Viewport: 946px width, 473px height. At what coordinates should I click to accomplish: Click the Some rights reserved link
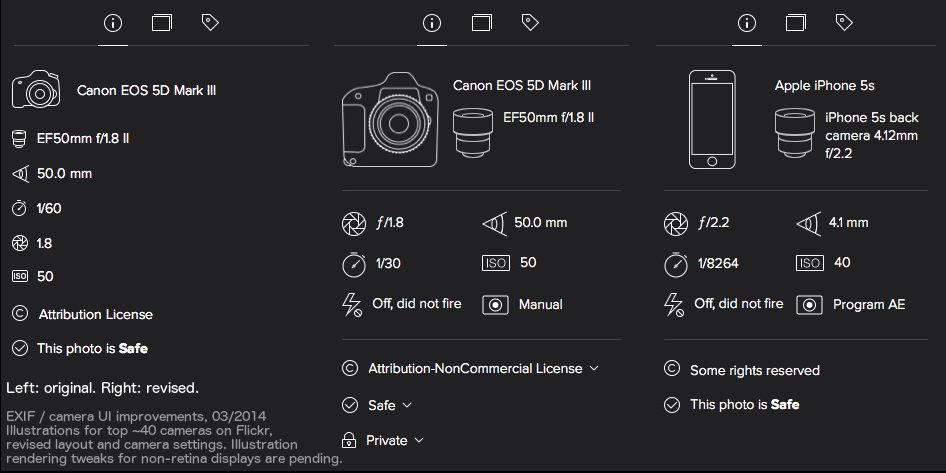click(754, 370)
